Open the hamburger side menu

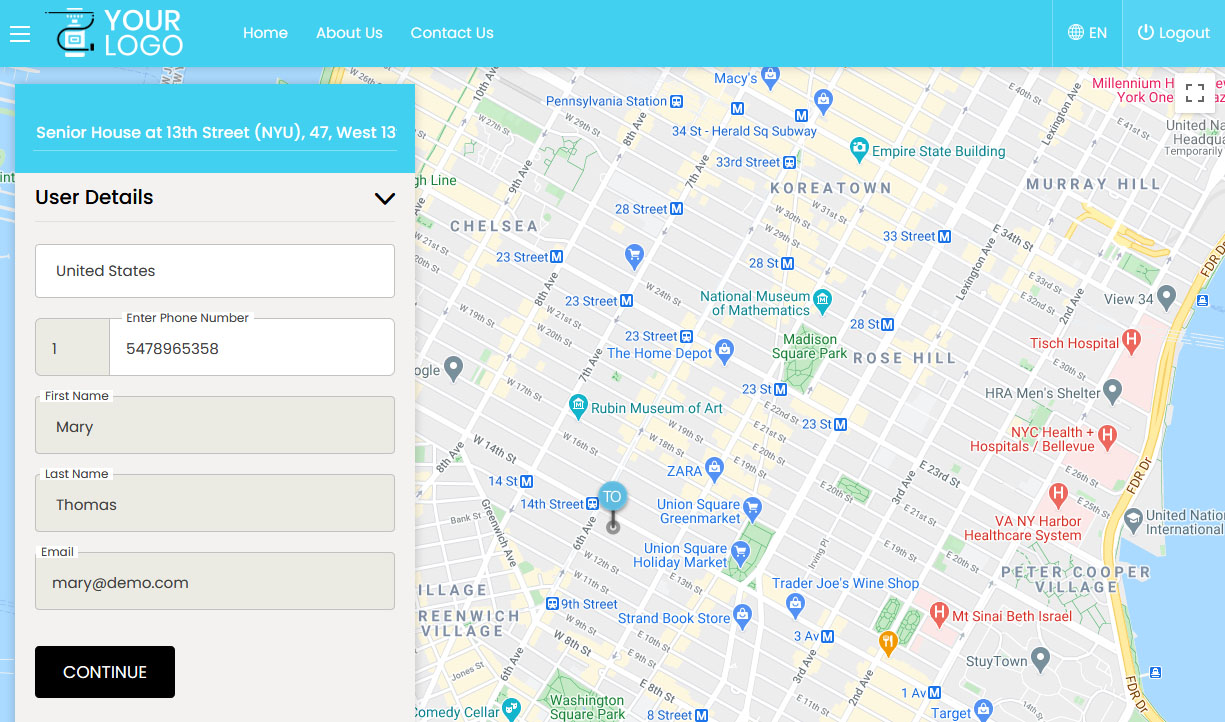coord(20,34)
